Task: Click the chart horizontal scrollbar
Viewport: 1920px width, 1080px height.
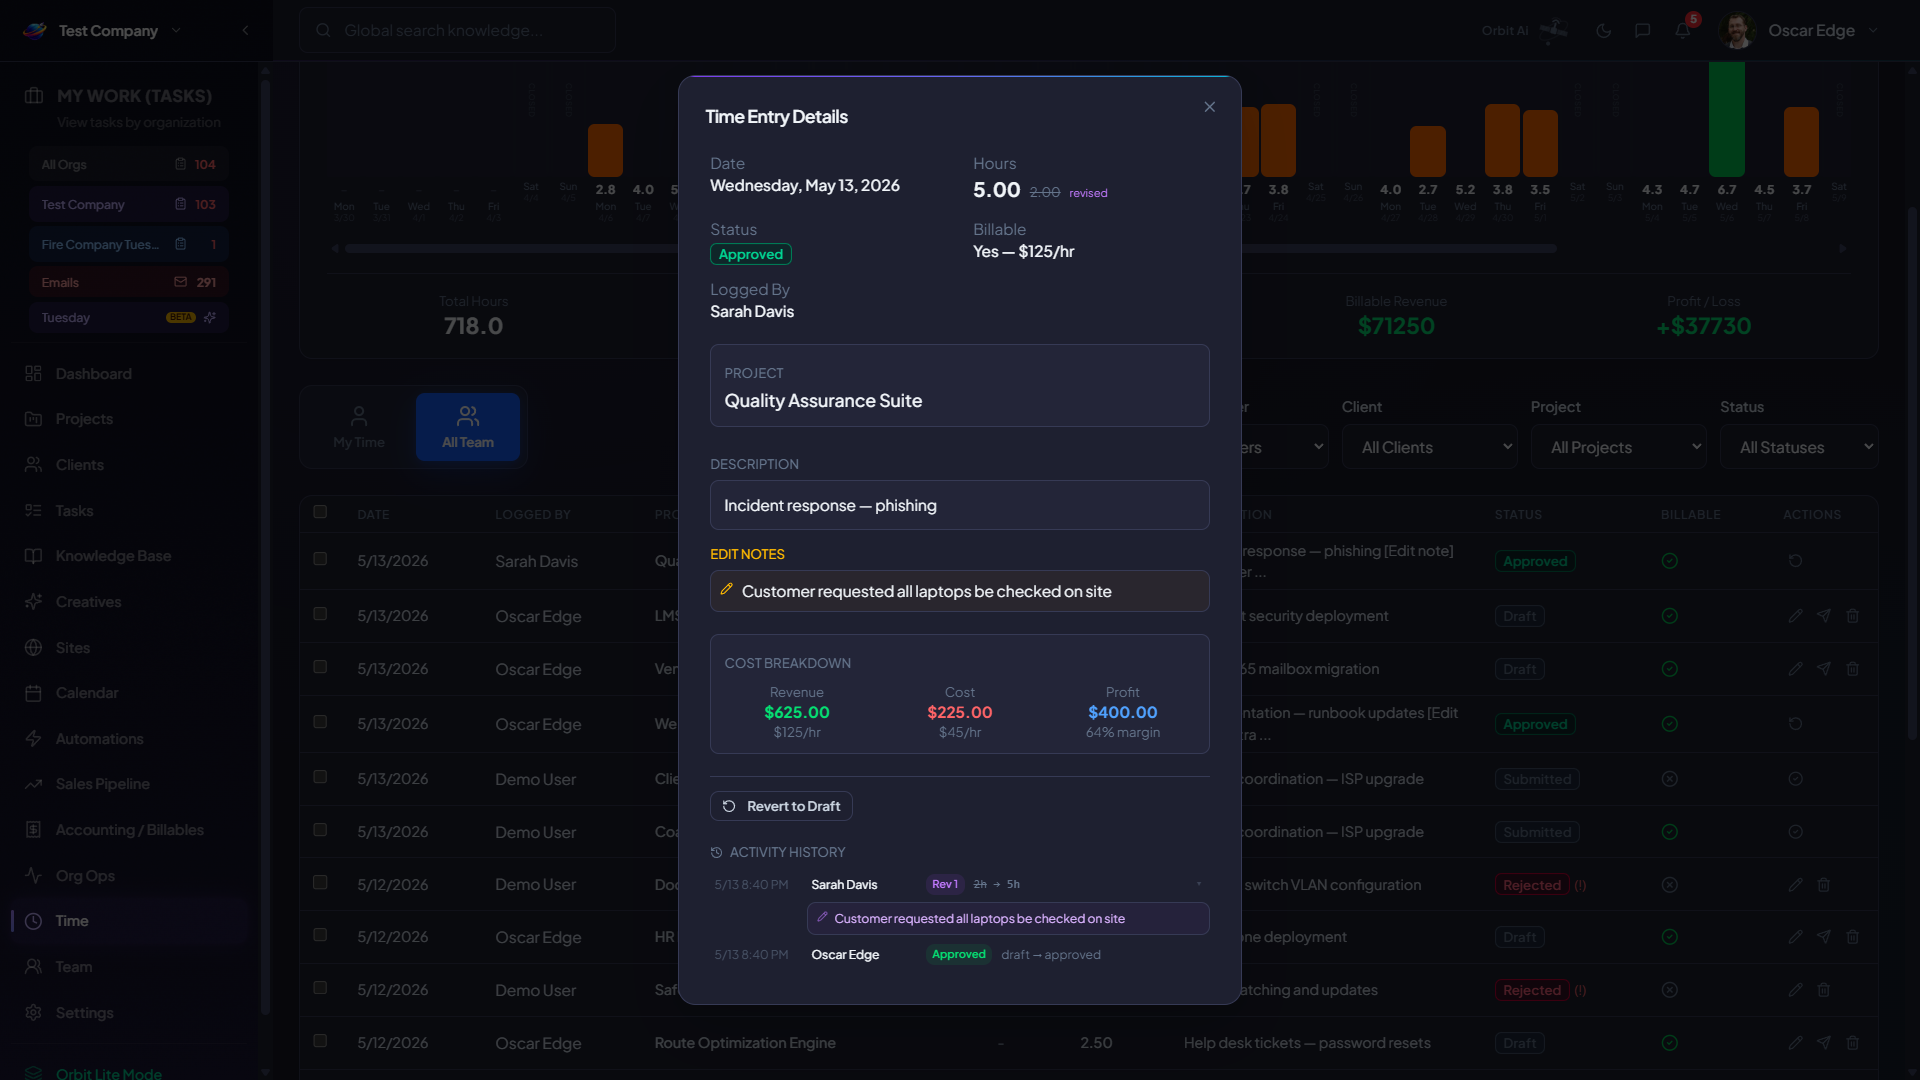Action: click(950, 248)
